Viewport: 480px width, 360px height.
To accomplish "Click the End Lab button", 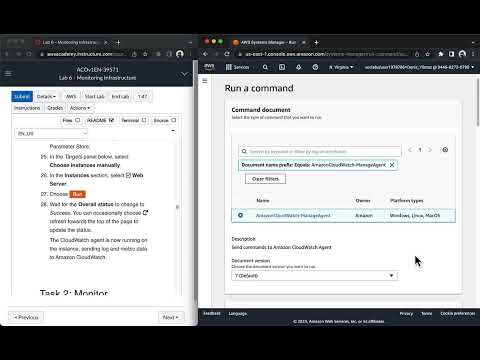I will pos(120,96).
